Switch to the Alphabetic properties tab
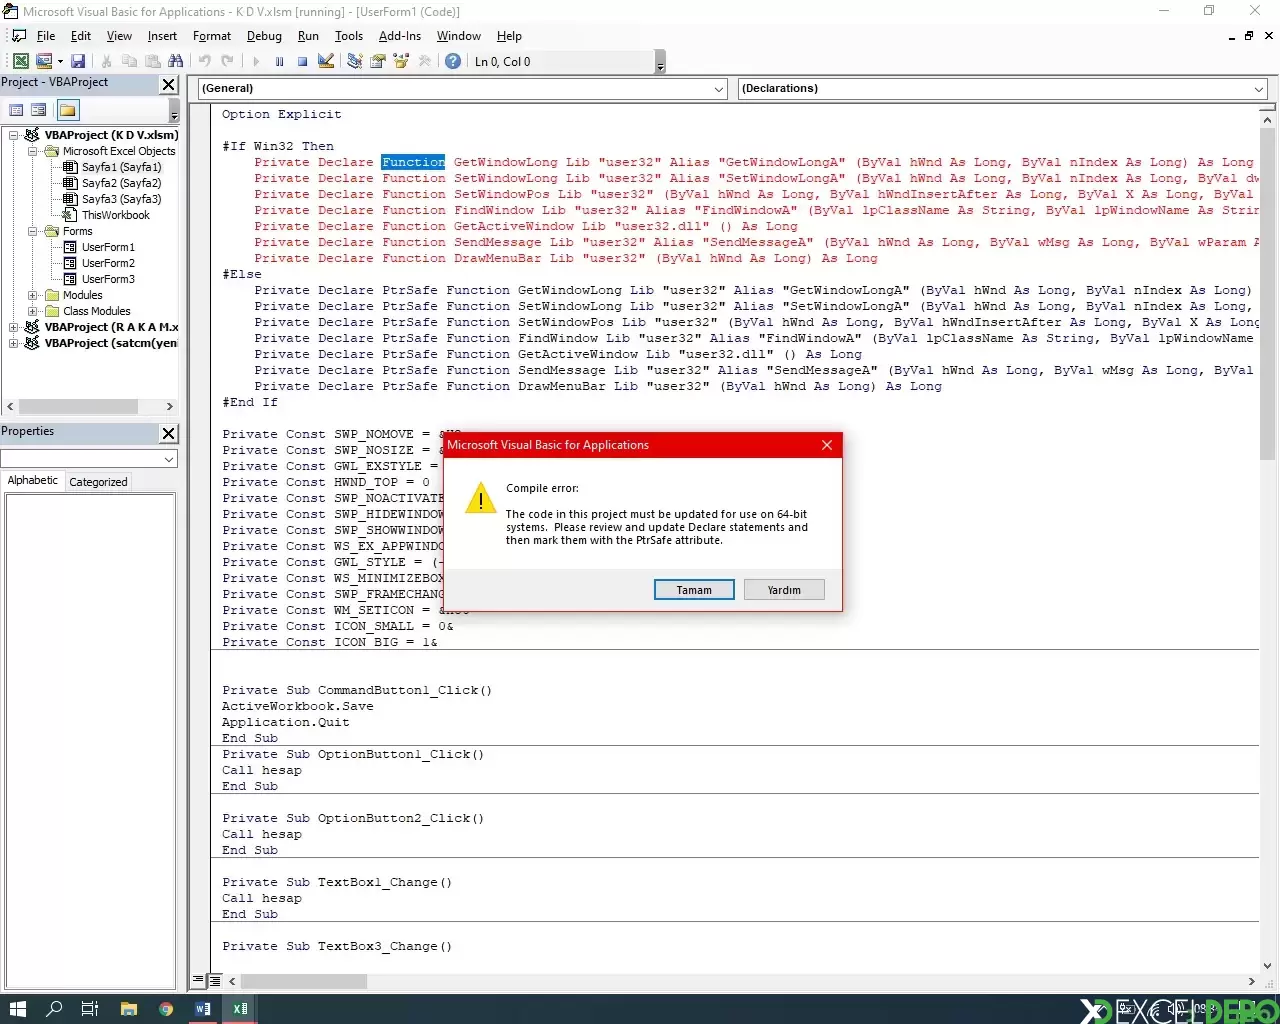The image size is (1280, 1024). pyautogui.click(x=33, y=480)
